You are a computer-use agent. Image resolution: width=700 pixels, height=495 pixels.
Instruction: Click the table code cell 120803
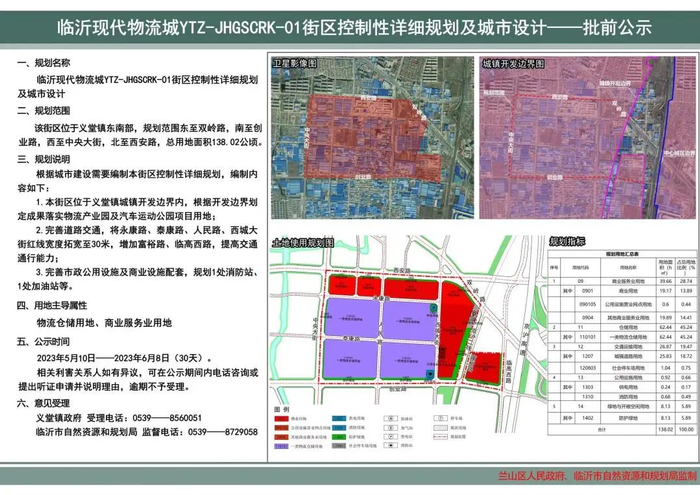click(588, 368)
